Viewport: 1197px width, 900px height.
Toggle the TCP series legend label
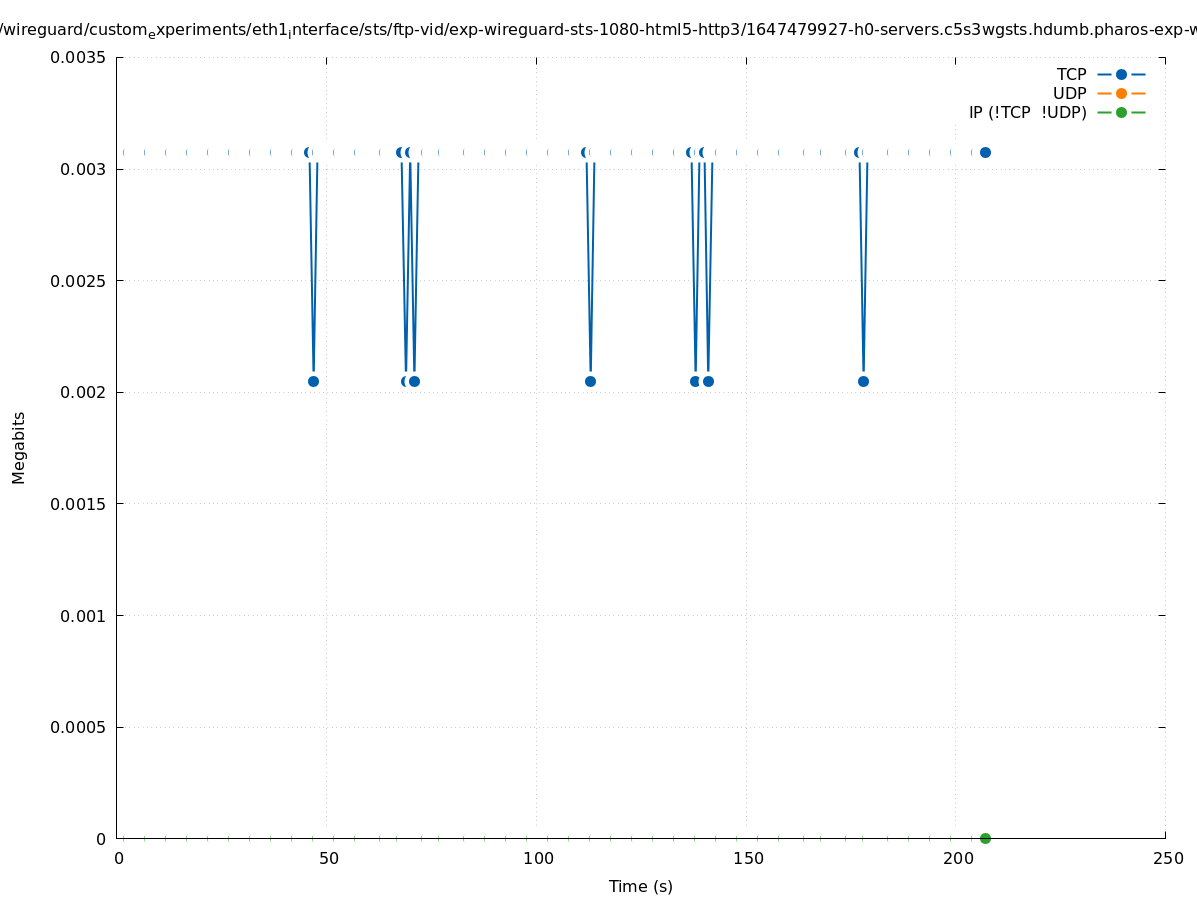(1071, 74)
